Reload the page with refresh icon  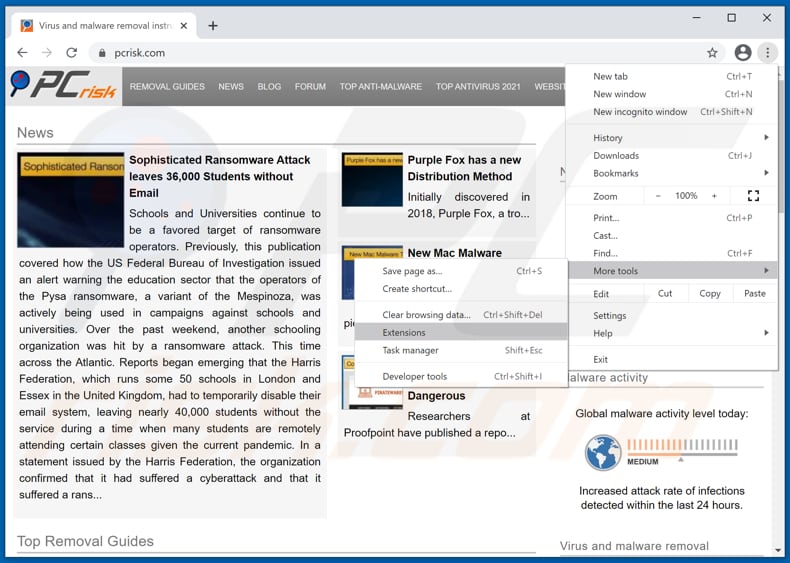pyautogui.click(x=71, y=53)
